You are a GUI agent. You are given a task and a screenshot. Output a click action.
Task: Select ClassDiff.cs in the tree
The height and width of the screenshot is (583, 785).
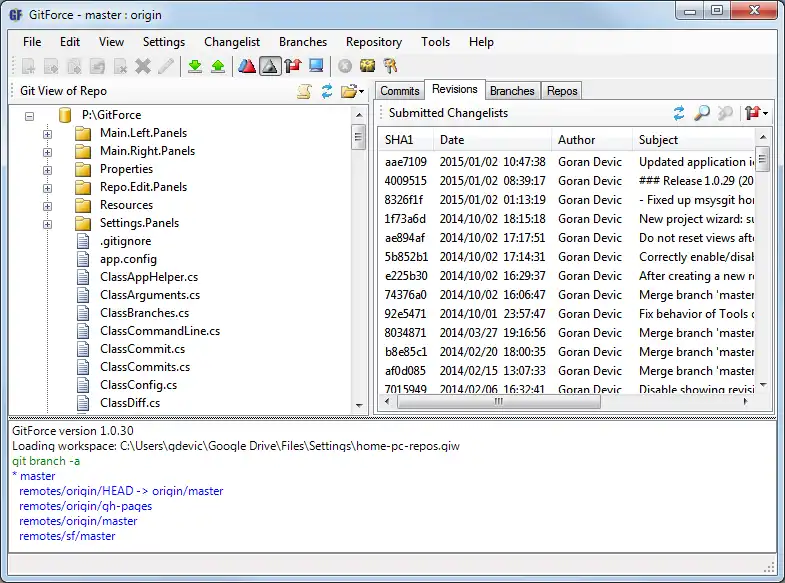coord(130,403)
